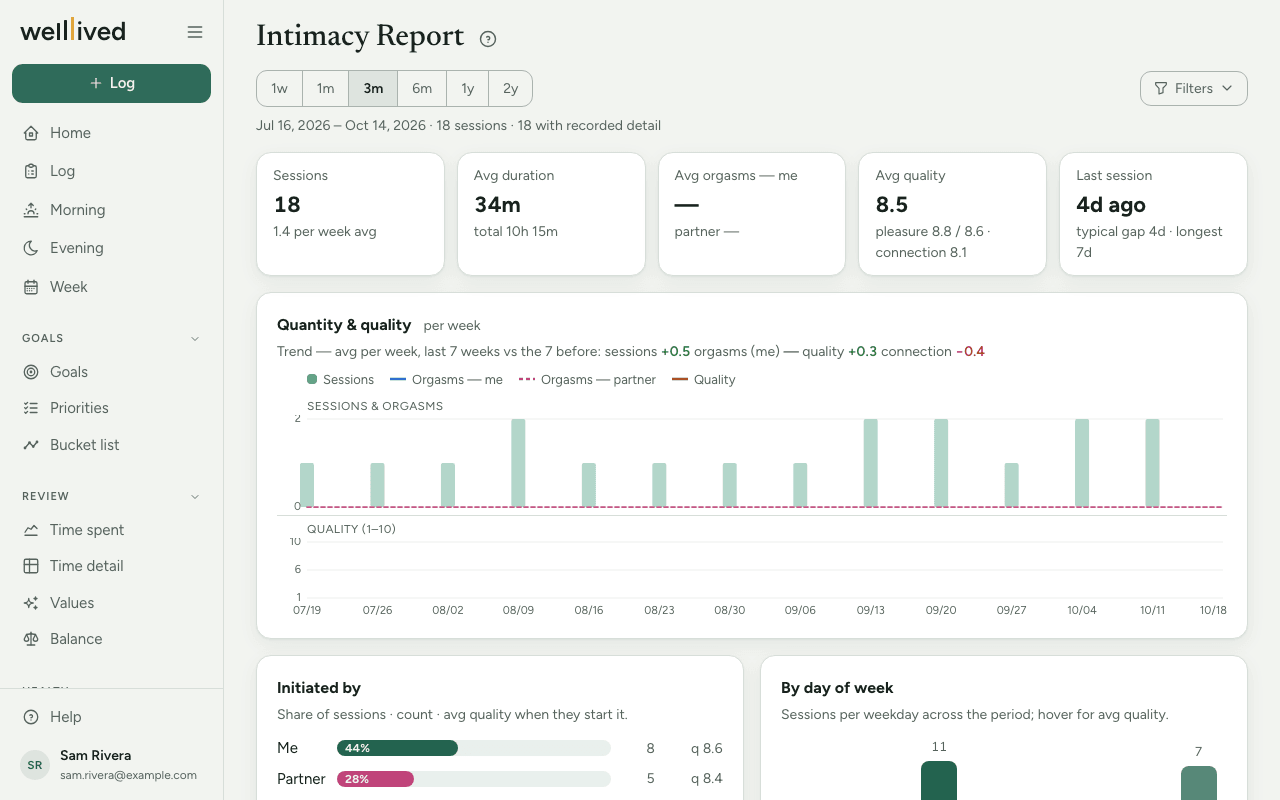The width and height of the screenshot is (1280, 800).
Task: Toggle Sessions series in chart legend
Action: click(340, 380)
